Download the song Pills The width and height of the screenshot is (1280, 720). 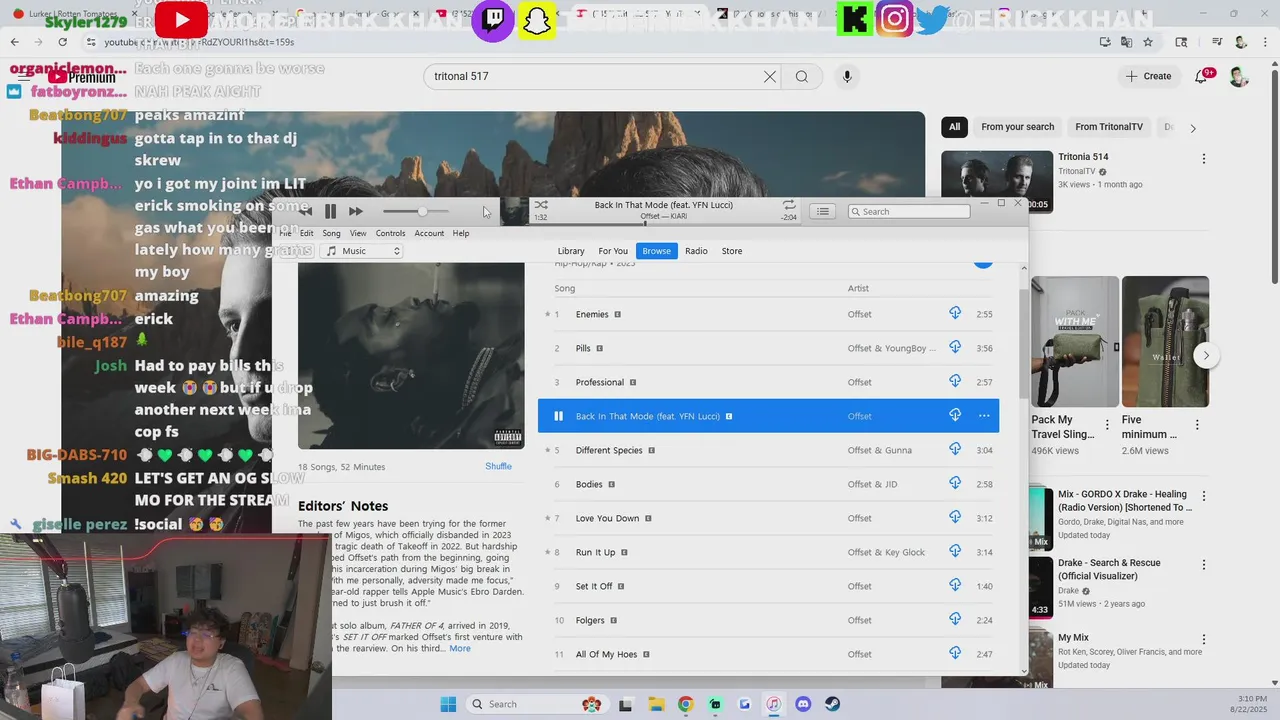click(x=955, y=347)
